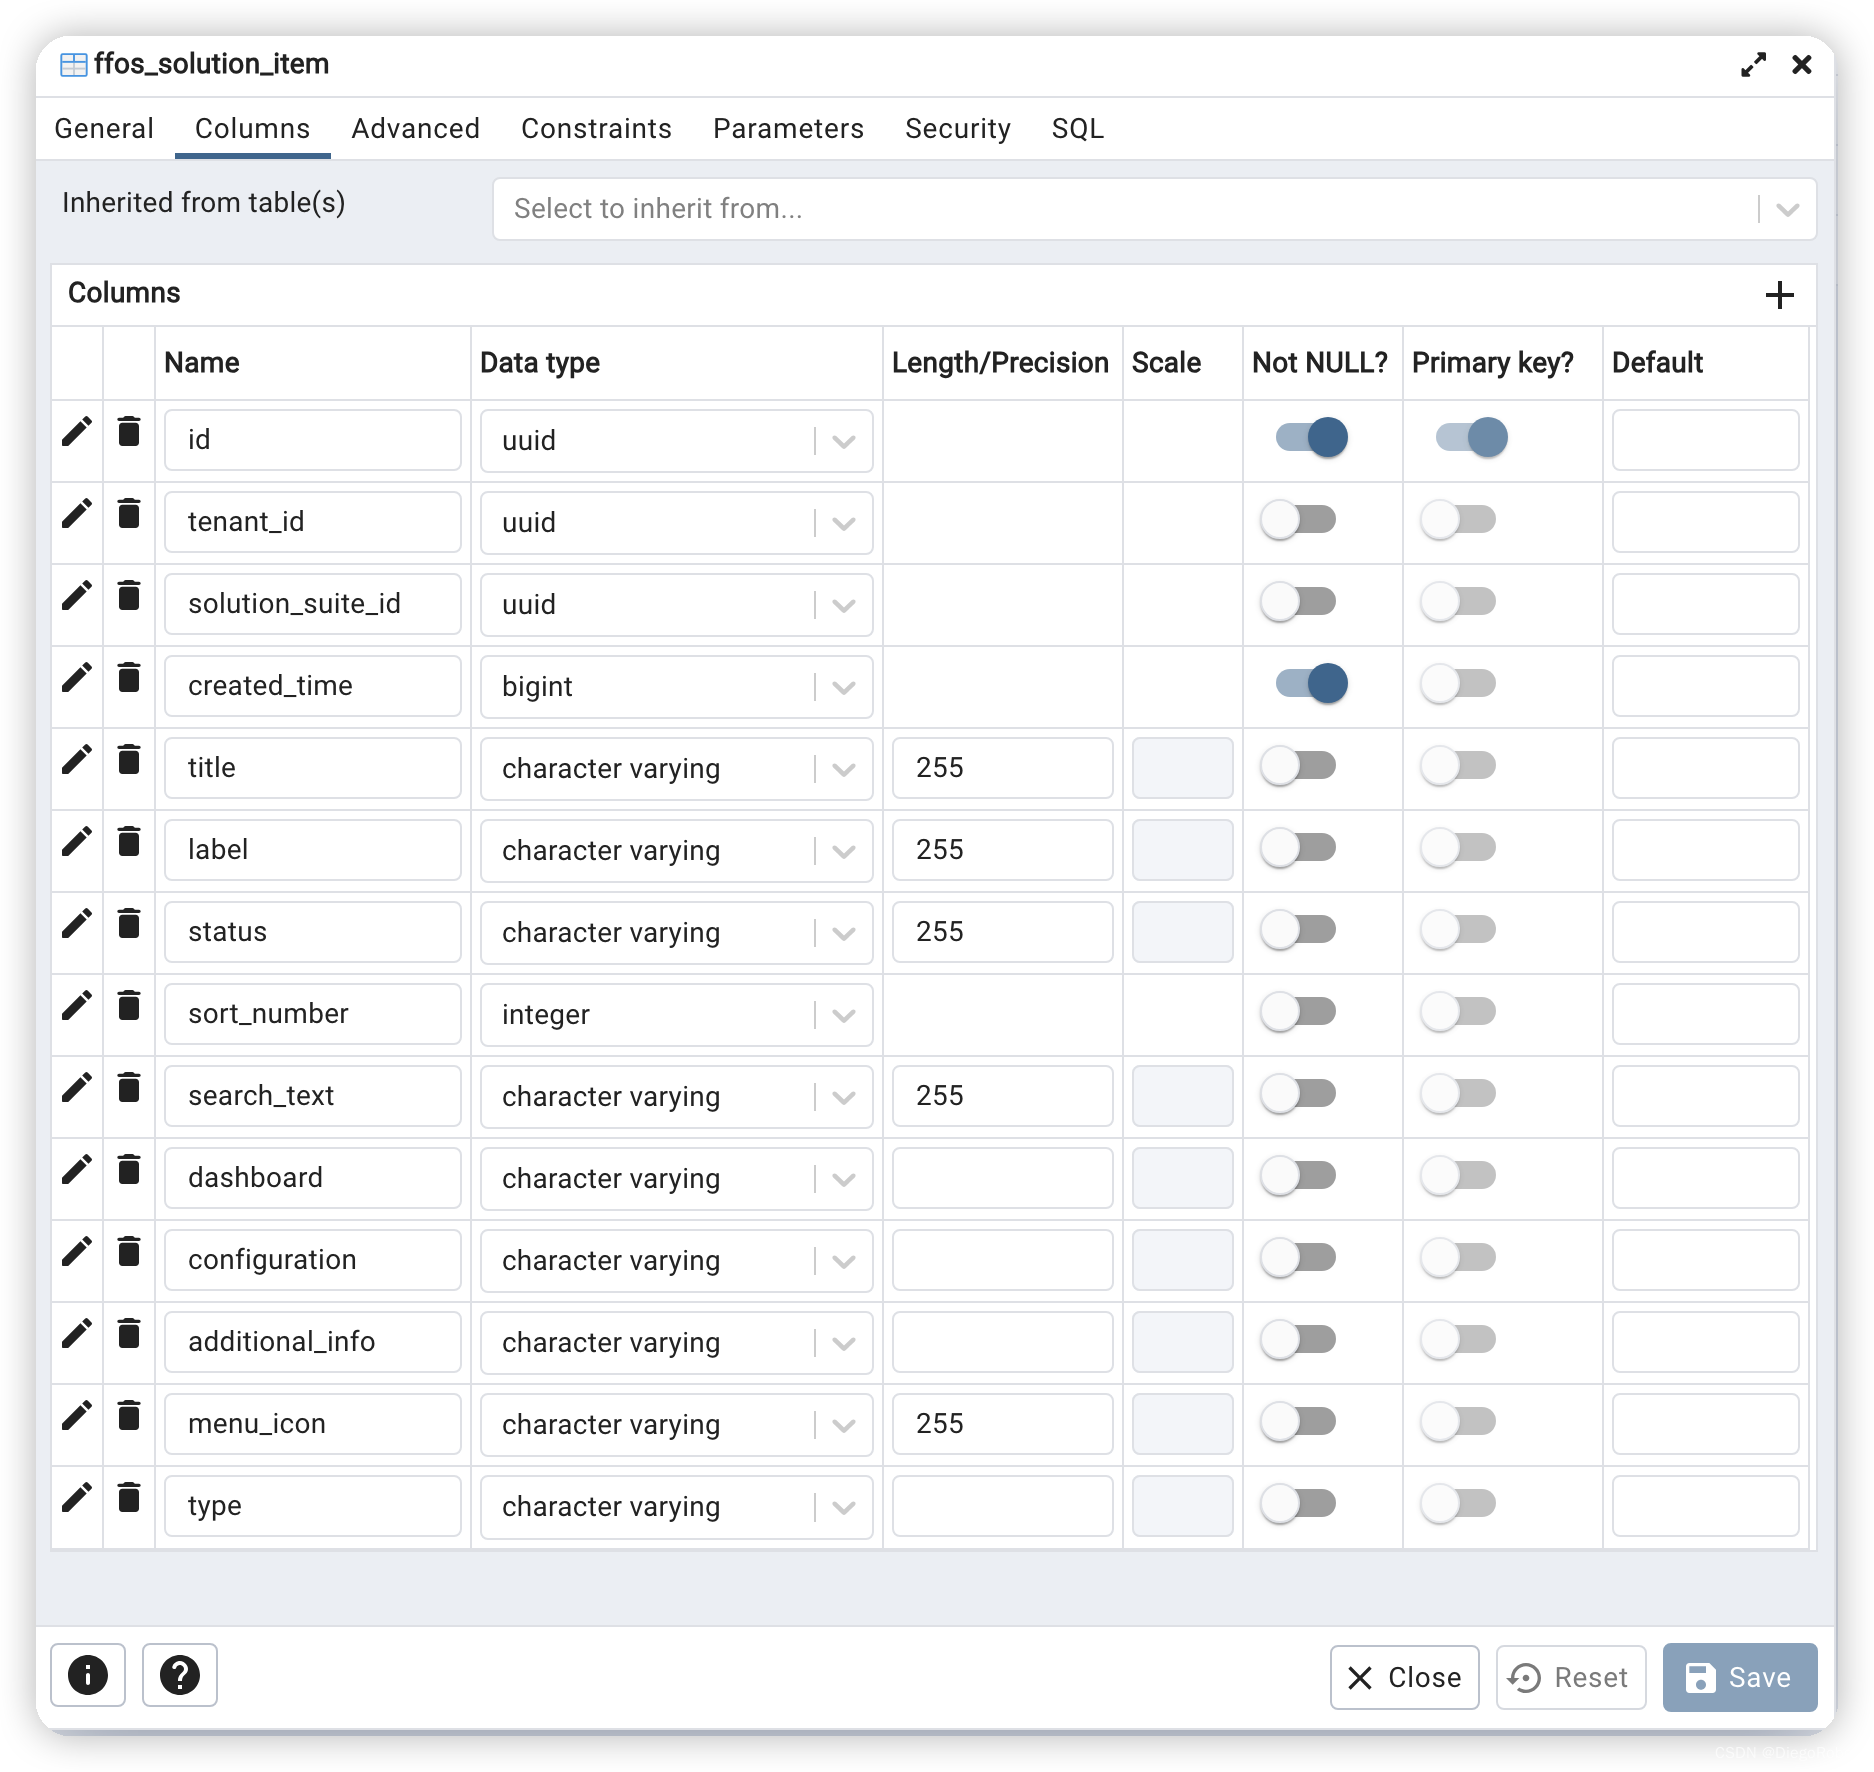Delete the solution_suite_id column

coord(129,596)
